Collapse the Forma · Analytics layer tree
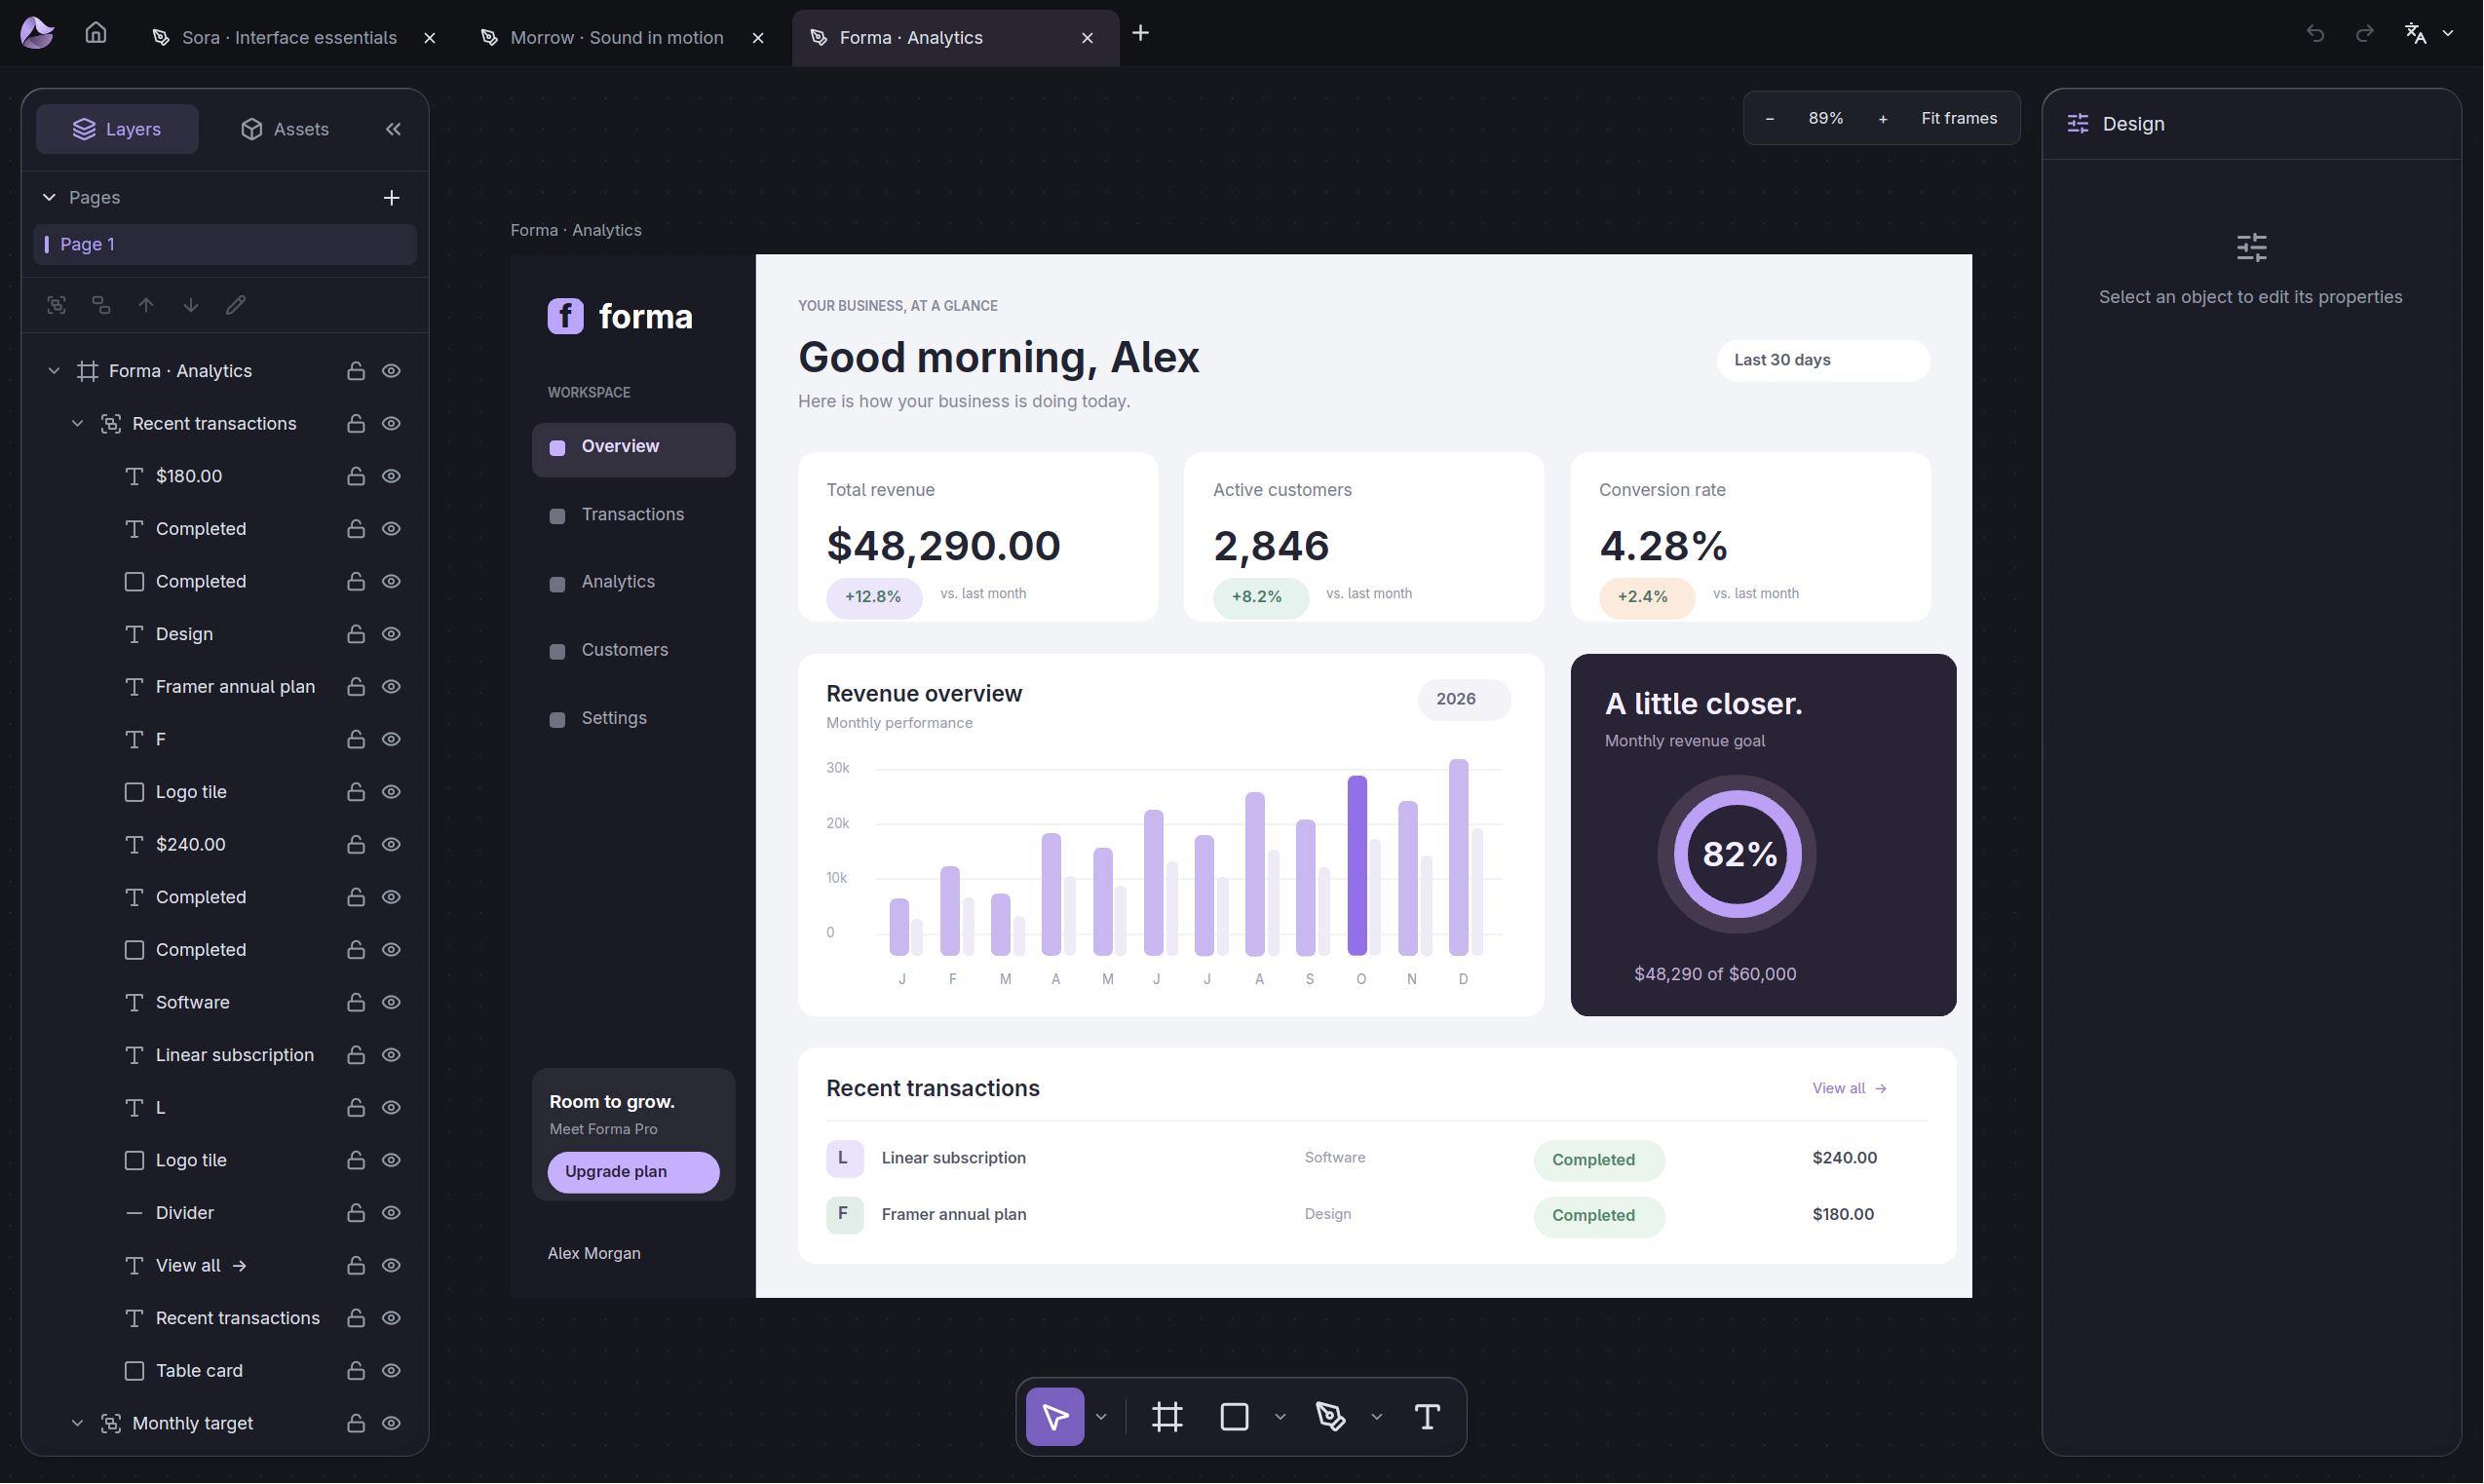Image resolution: width=2484 pixels, height=1484 pixels. (x=54, y=371)
